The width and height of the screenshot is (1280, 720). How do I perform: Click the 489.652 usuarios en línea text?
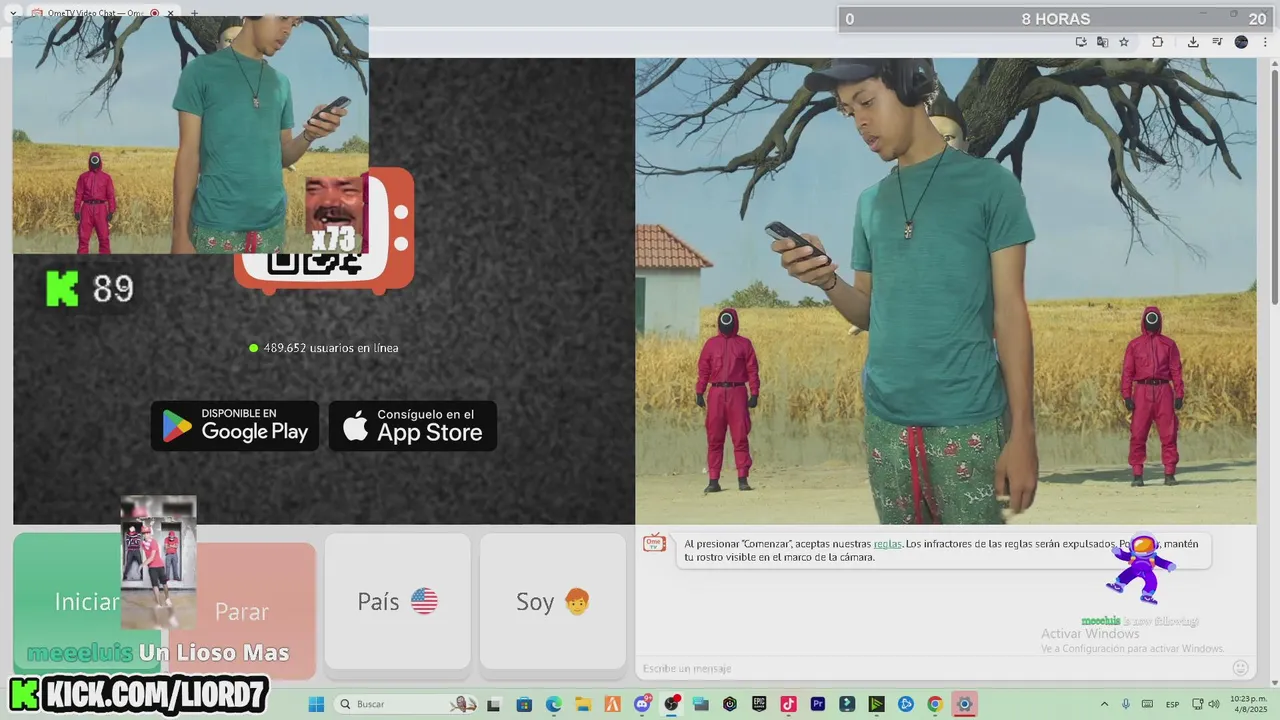[331, 348]
